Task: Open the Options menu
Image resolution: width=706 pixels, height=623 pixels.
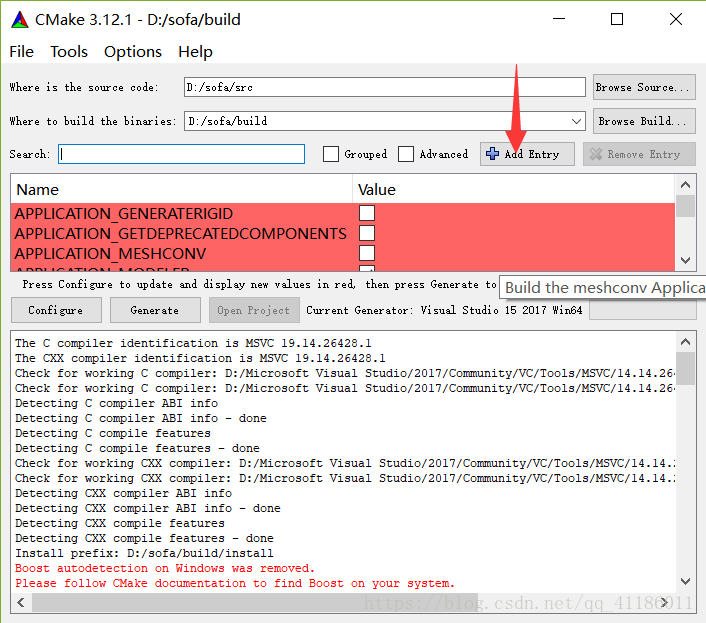Action: (133, 52)
